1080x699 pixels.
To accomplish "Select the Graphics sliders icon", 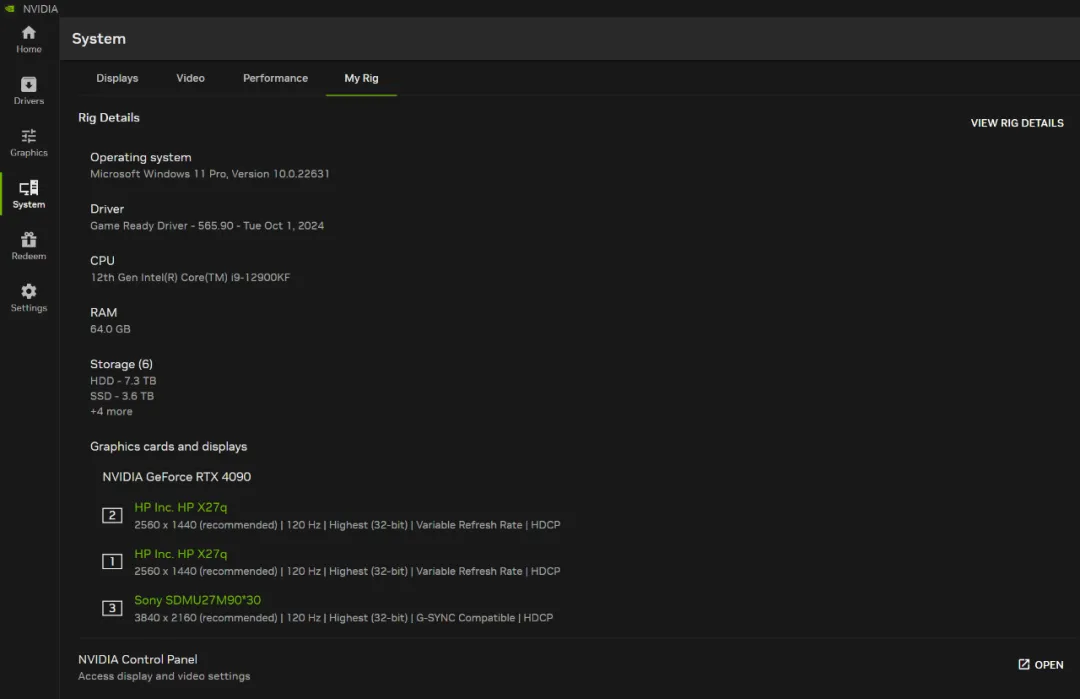I will 28,137.
